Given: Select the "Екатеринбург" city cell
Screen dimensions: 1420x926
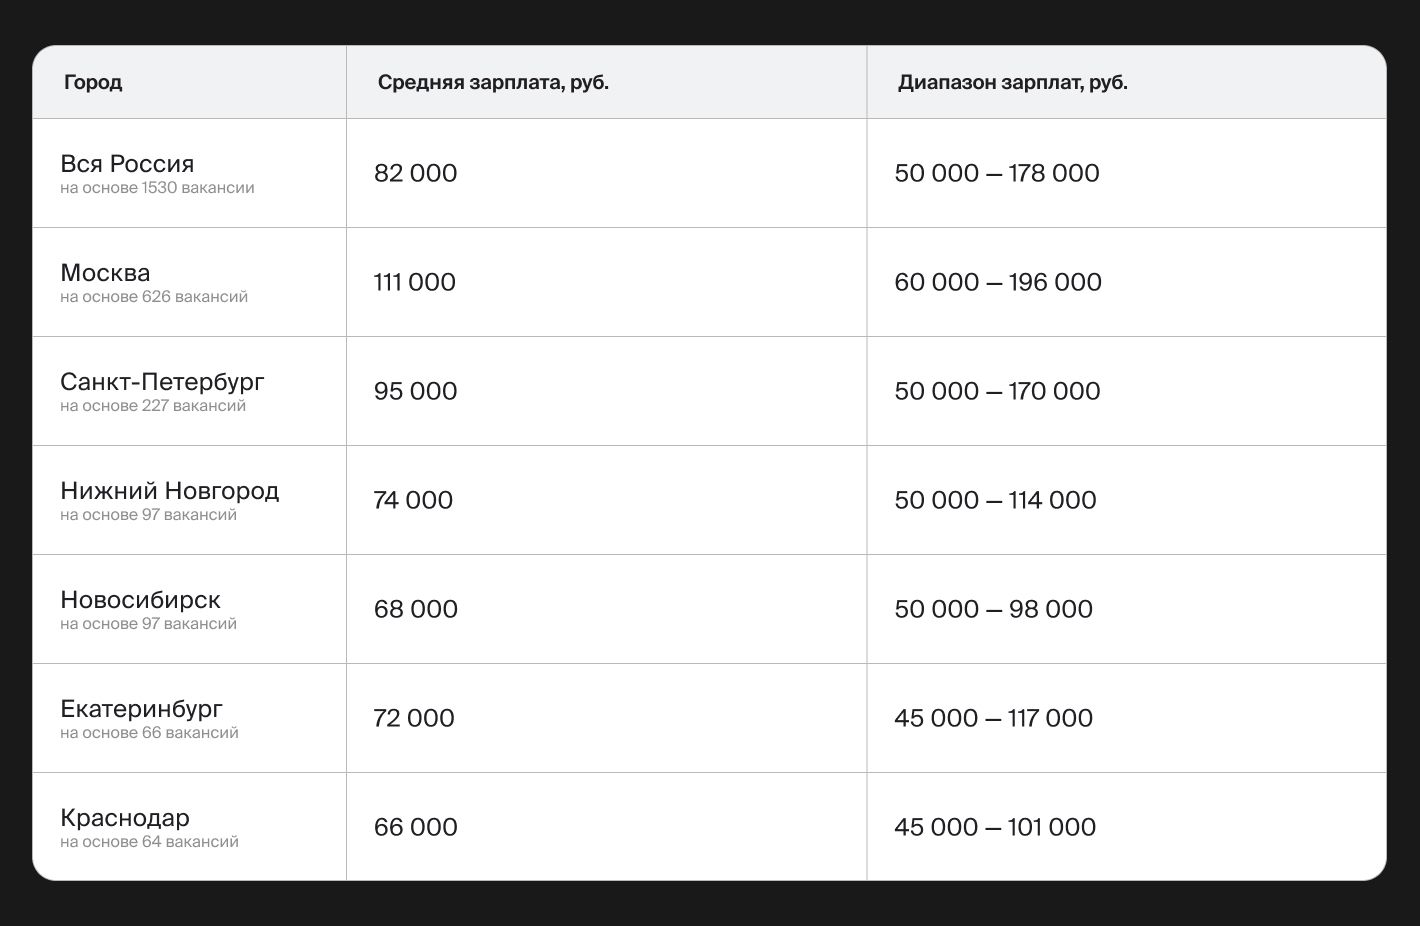Looking at the screenshot, I should (141, 709).
